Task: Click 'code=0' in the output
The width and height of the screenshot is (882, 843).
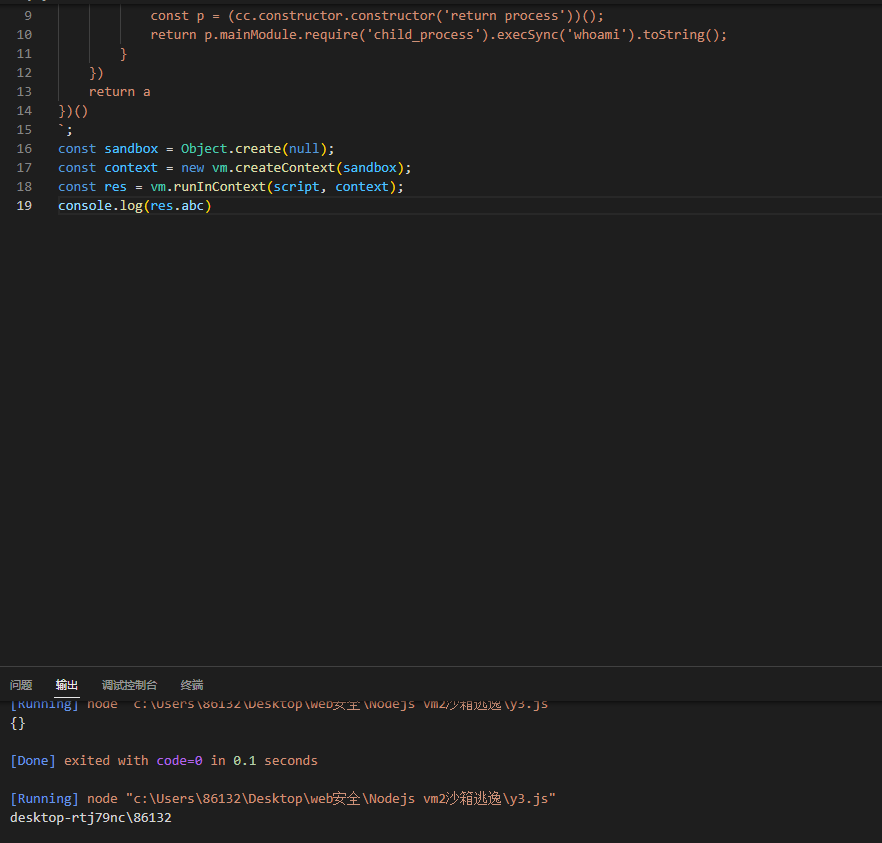Action: (179, 761)
